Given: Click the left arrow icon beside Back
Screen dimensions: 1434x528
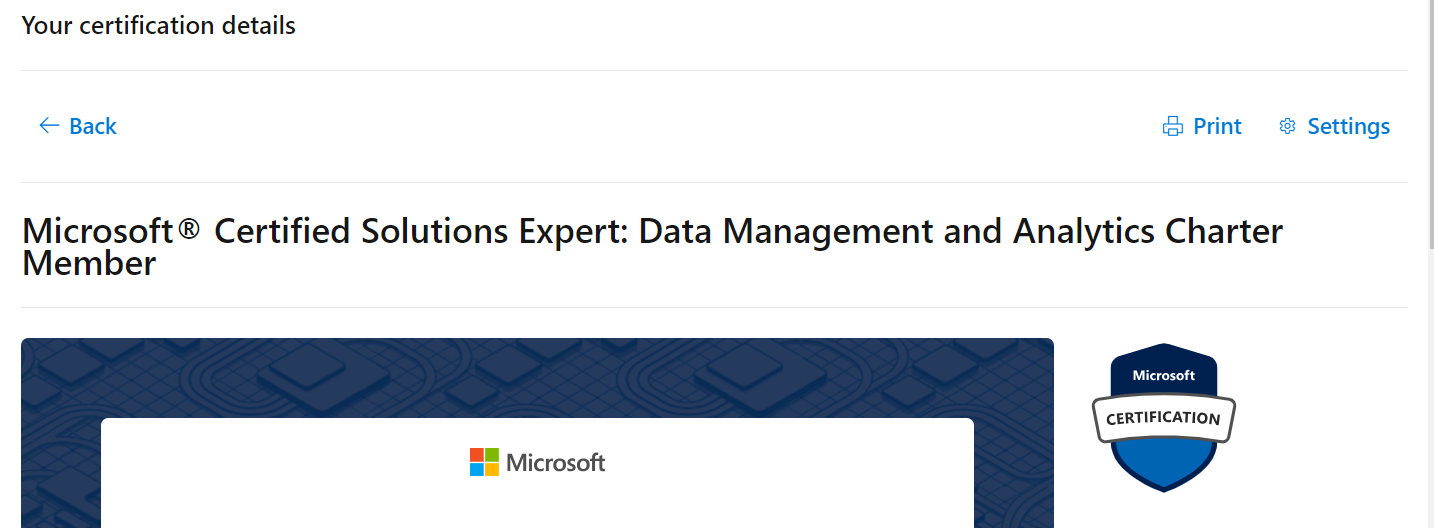Looking at the screenshot, I should 49,126.
